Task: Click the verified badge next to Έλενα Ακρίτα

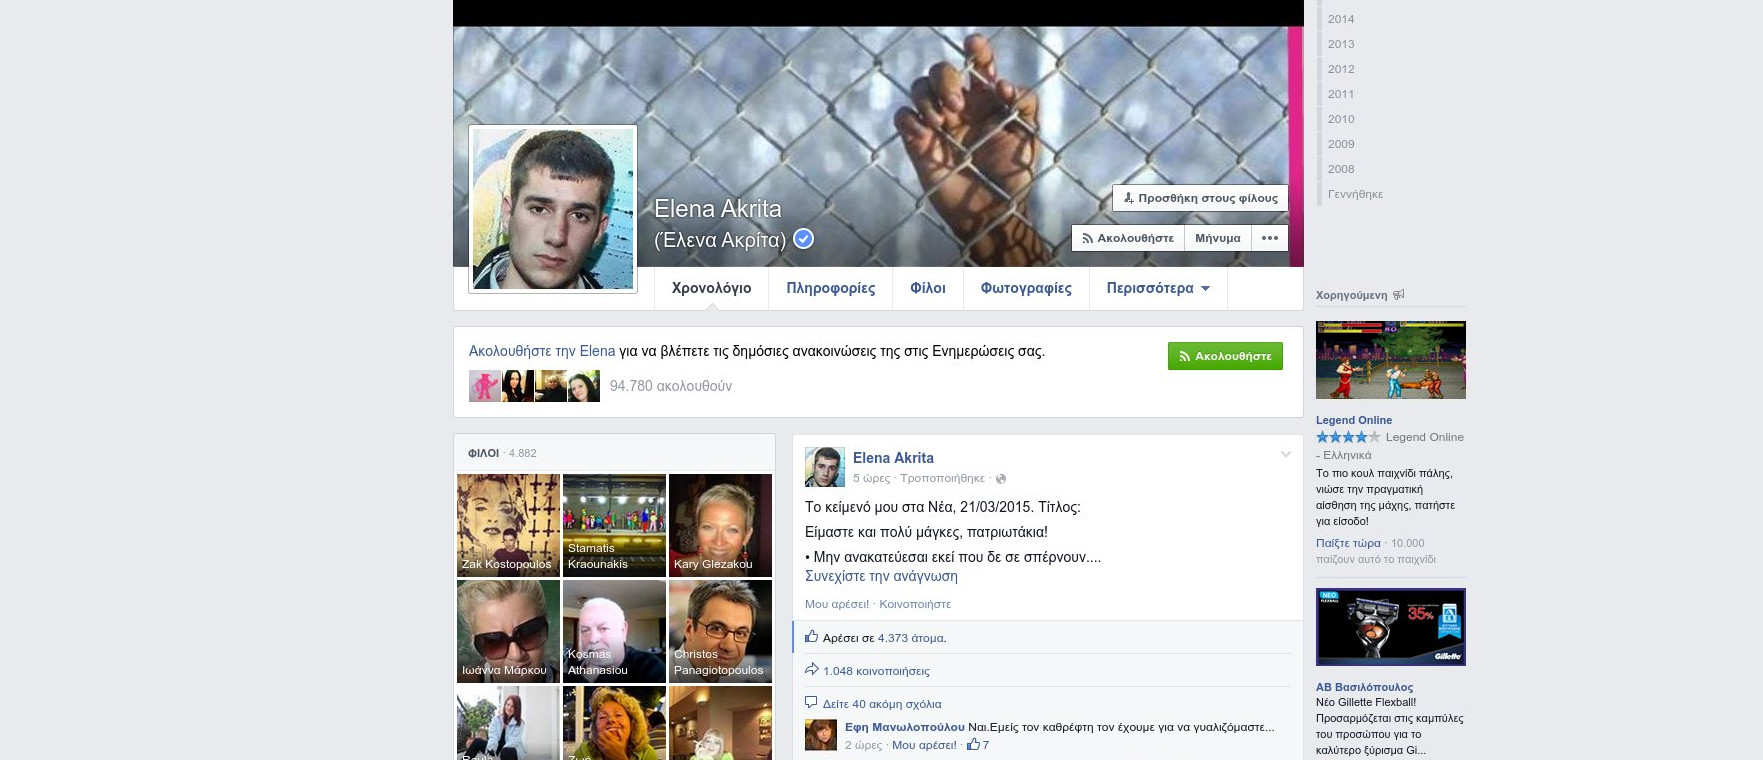Action: click(803, 239)
